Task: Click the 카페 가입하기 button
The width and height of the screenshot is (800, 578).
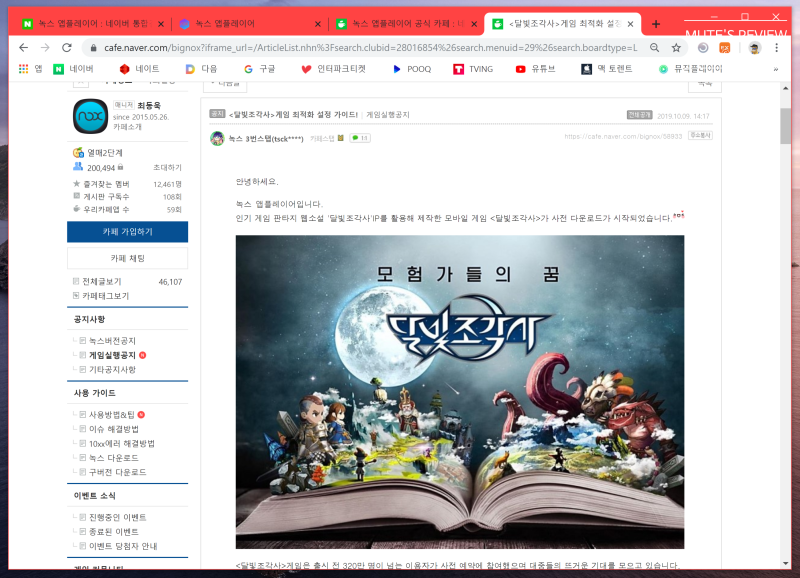Action: (x=128, y=232)
